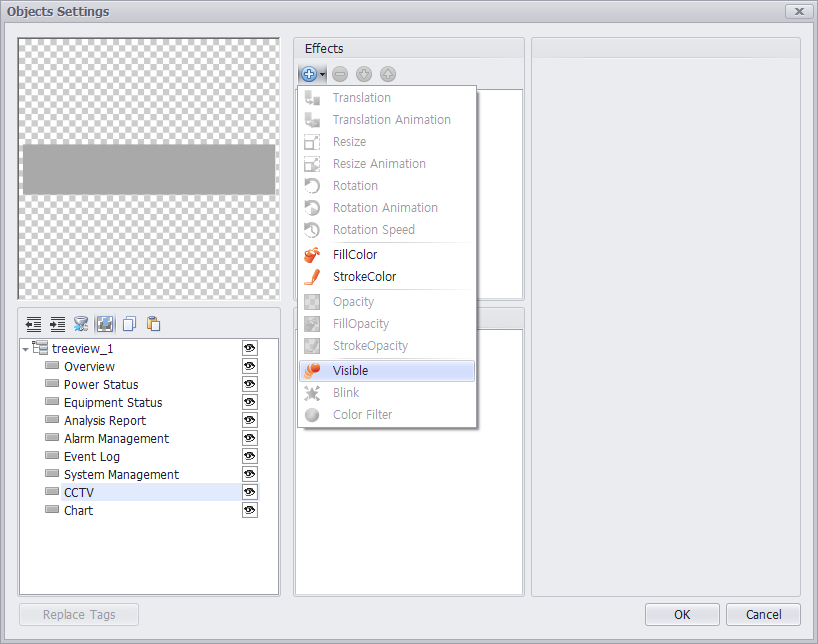Close the Objects Settings dialog
818x644 pixels.
(x=799, y=11)
